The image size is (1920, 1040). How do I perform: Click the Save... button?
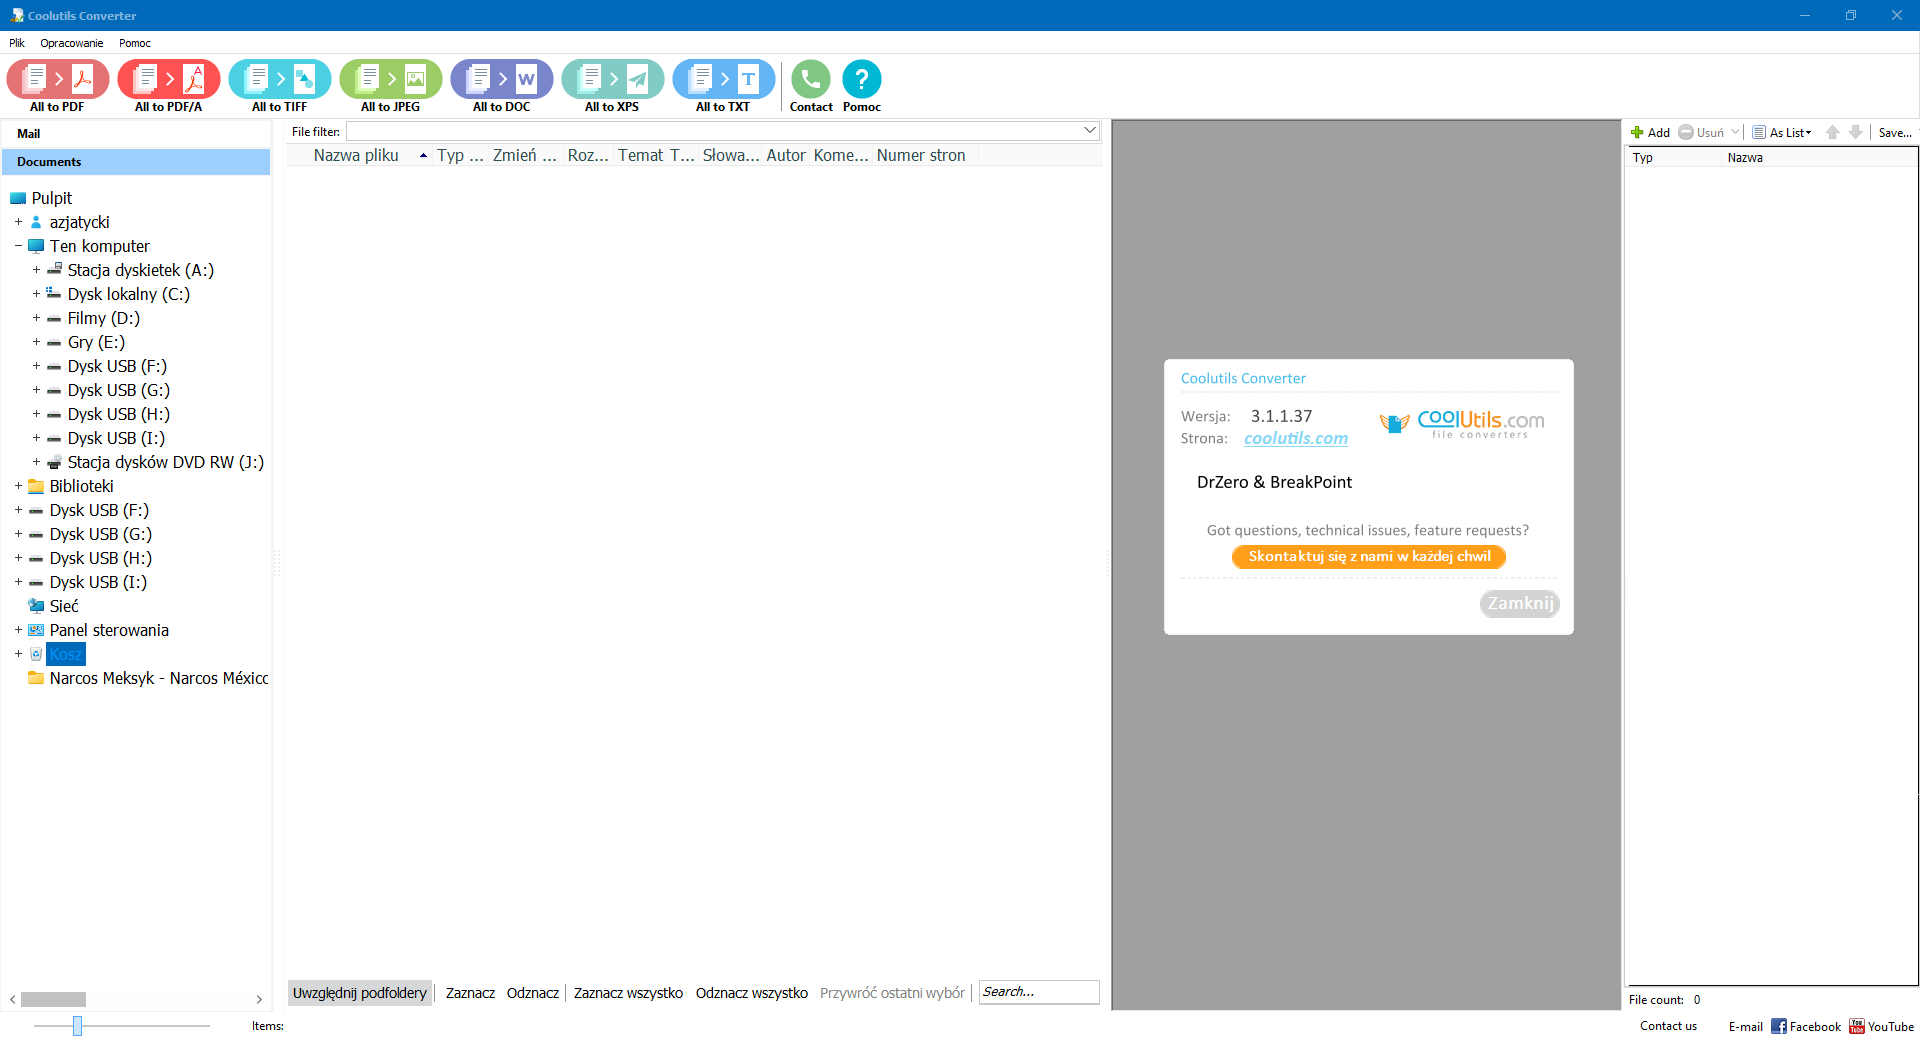tap(1895, 132)
